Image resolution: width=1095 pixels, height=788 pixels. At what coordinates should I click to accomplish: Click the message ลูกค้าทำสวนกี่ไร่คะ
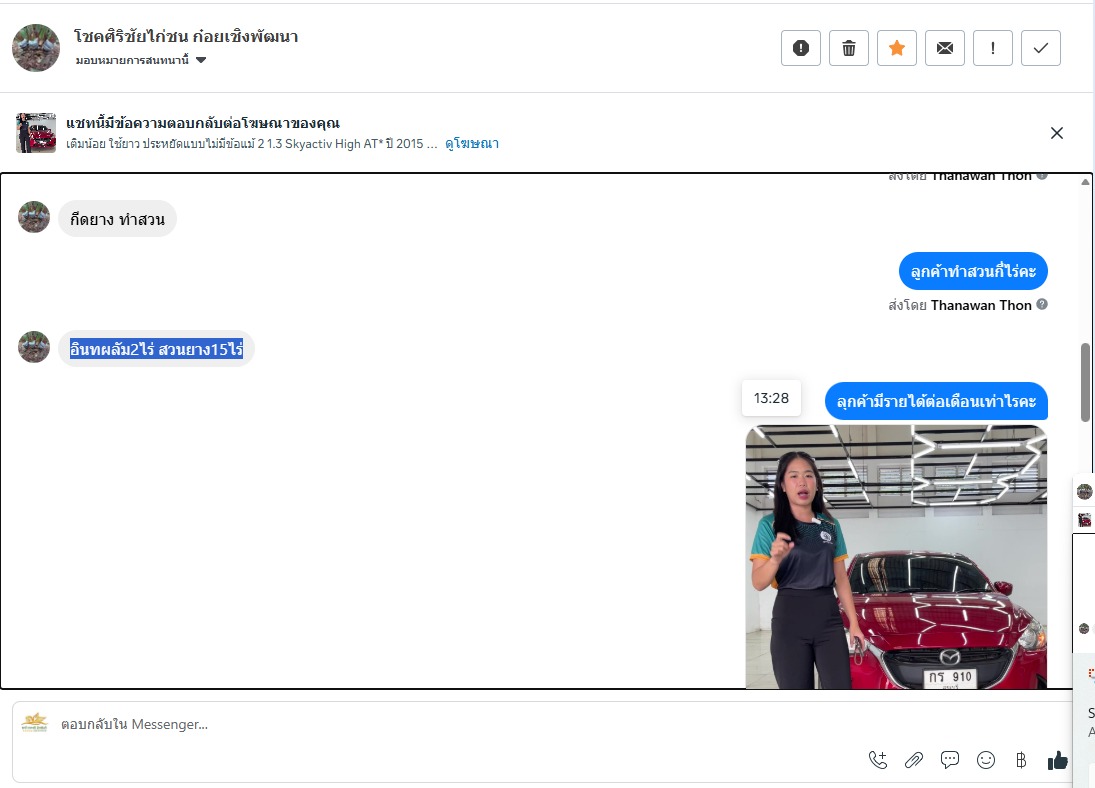[973, 271]
